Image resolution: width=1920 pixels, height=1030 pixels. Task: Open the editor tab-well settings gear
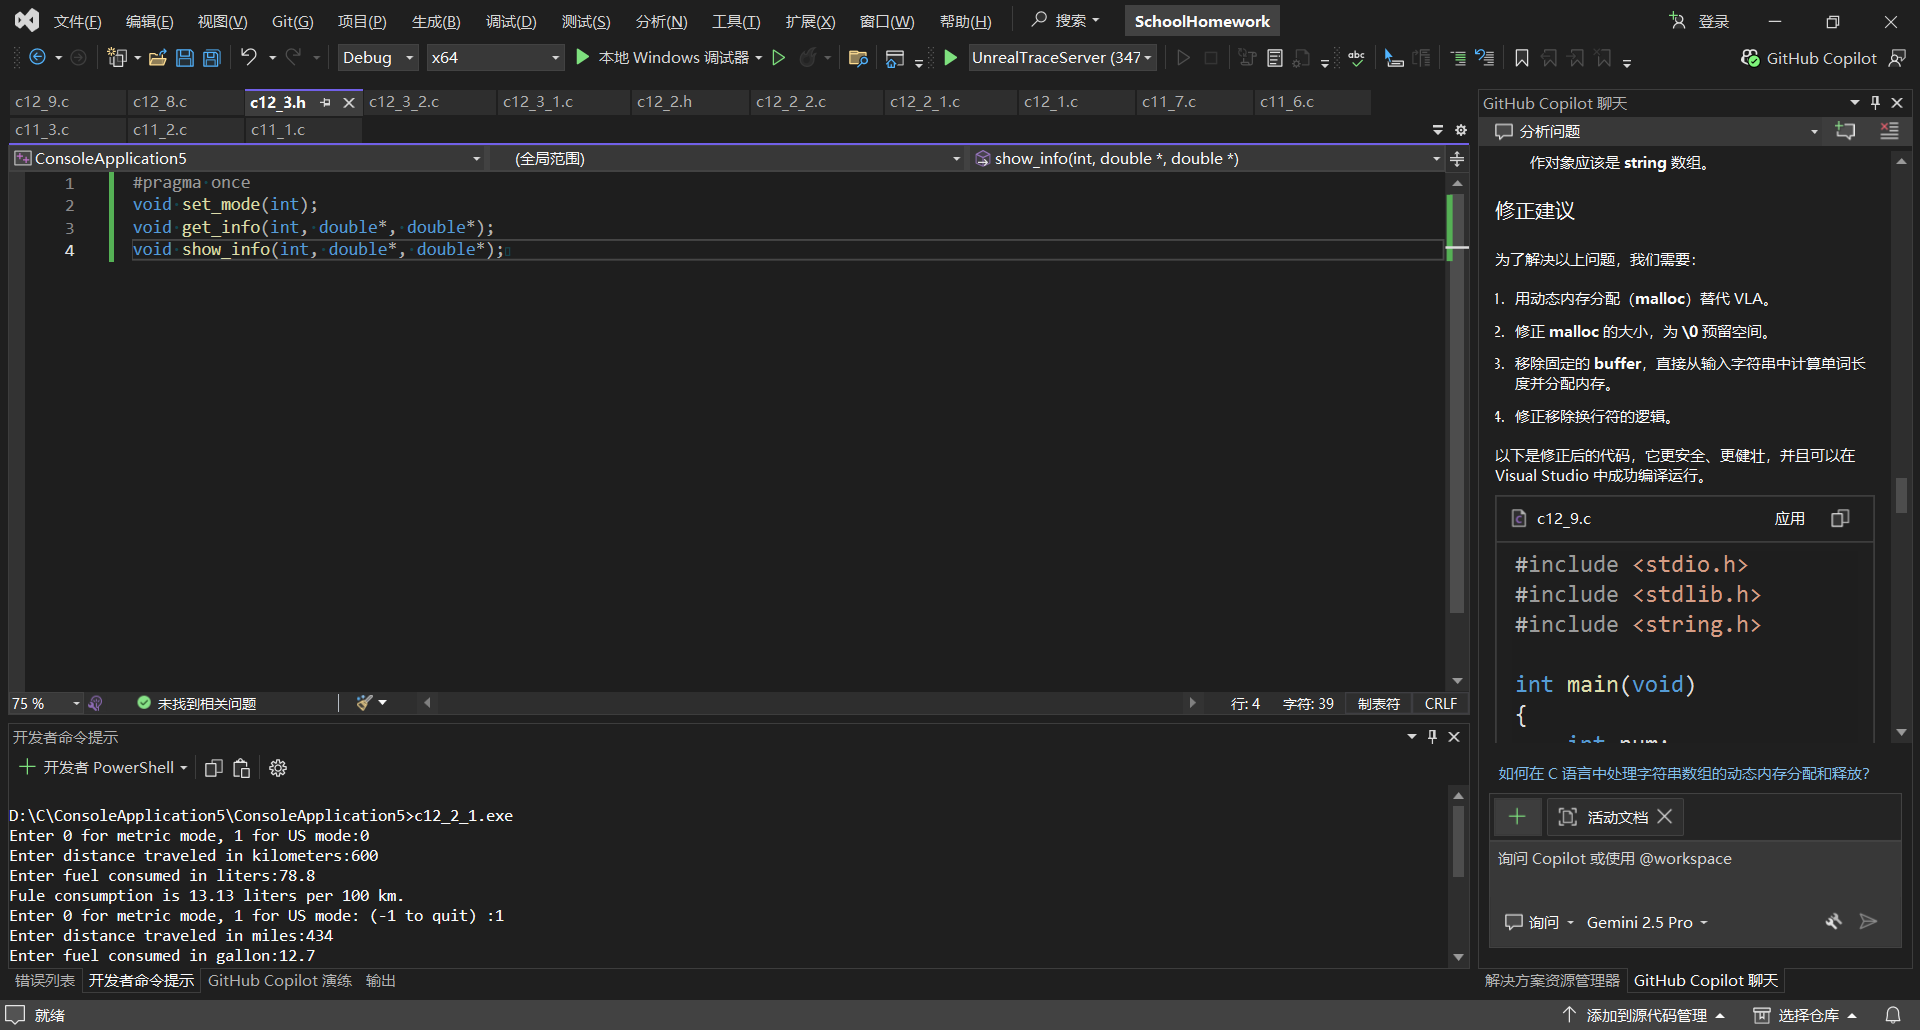point(1461,130)
